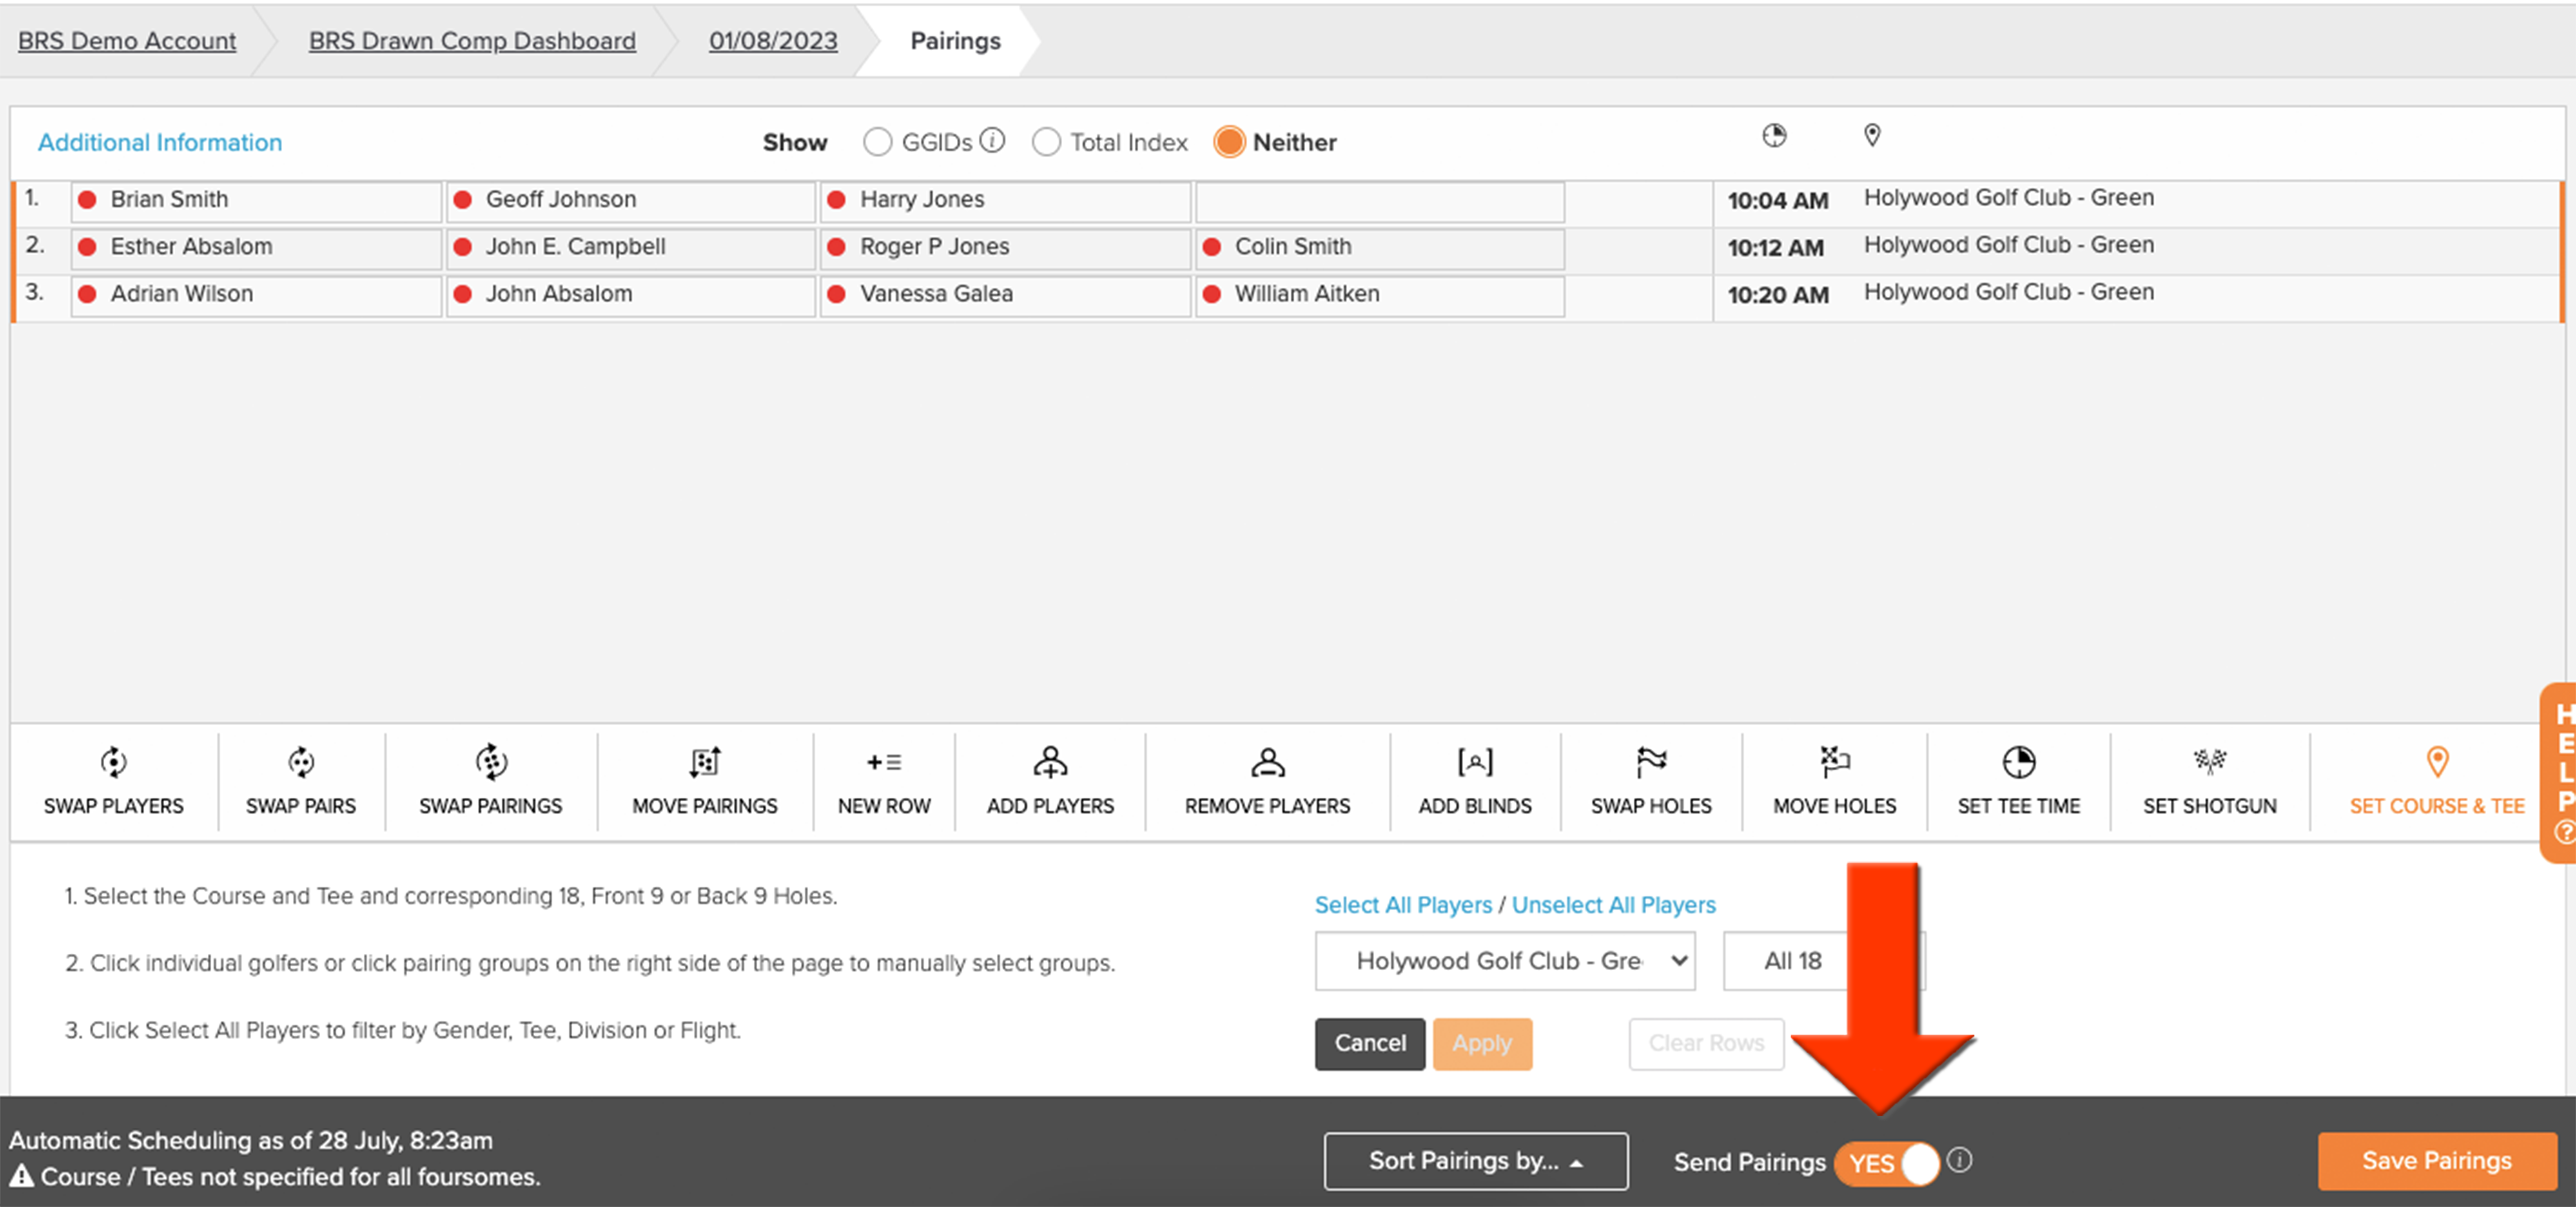Select player Geoff Johnson
This screenshot has height=1207, width=2576.
point(631,200)
